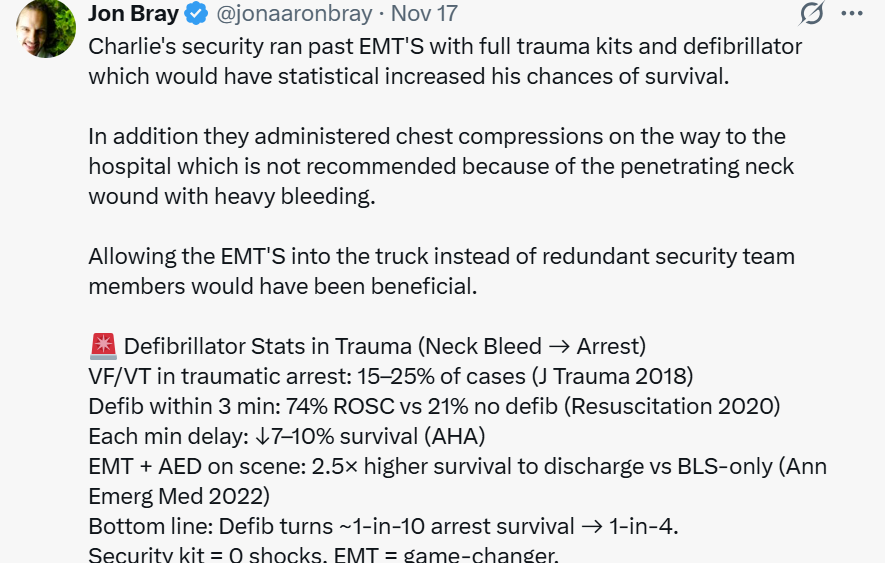Click the red siren emoji
This screenshot has height=563, width=885.
pos(102,346)
